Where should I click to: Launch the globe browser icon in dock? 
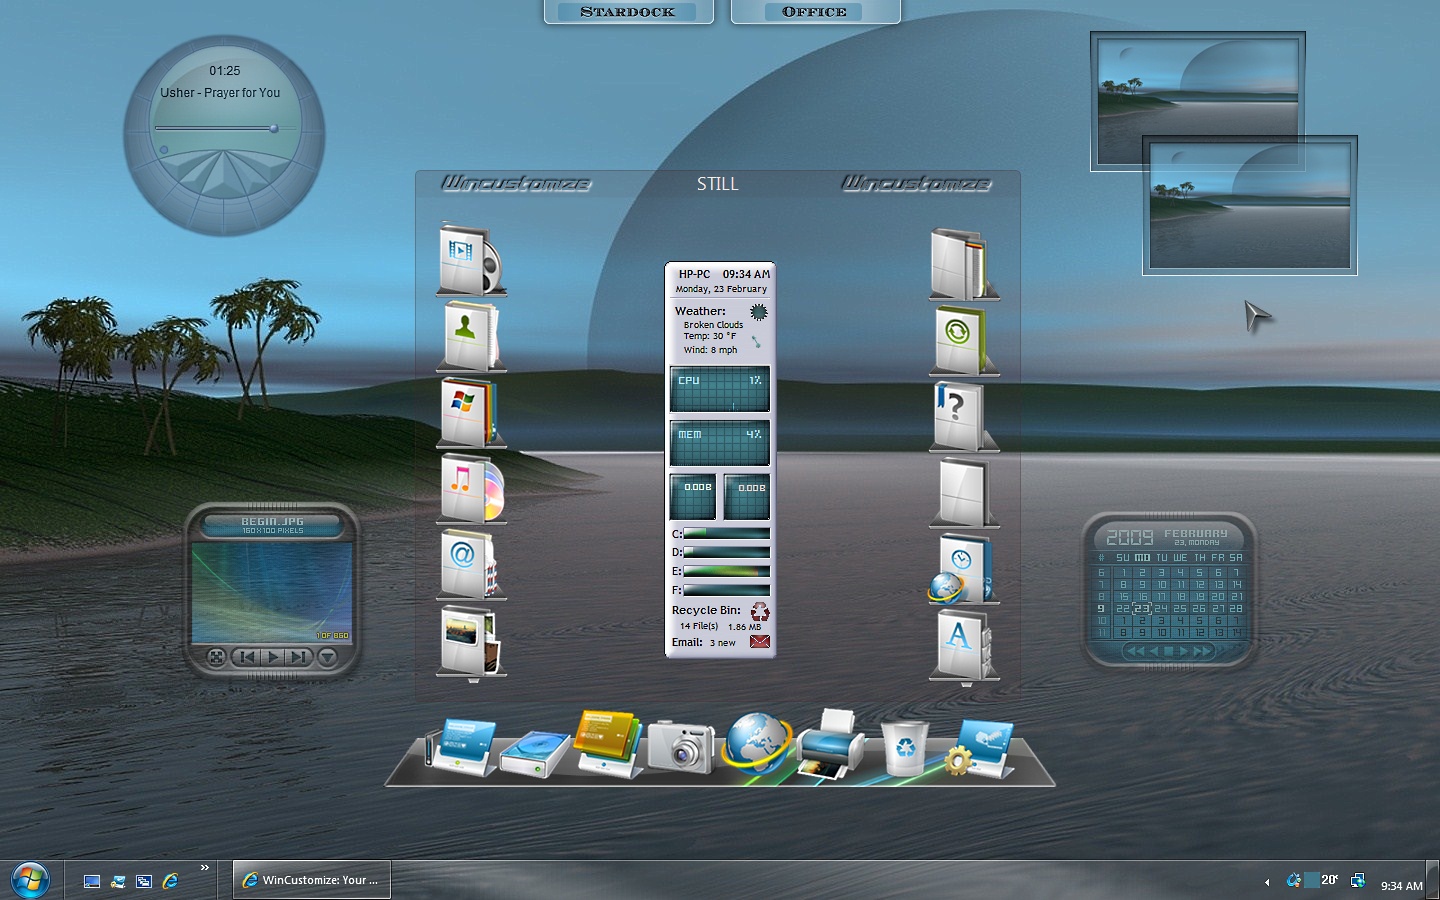(757, 743)
